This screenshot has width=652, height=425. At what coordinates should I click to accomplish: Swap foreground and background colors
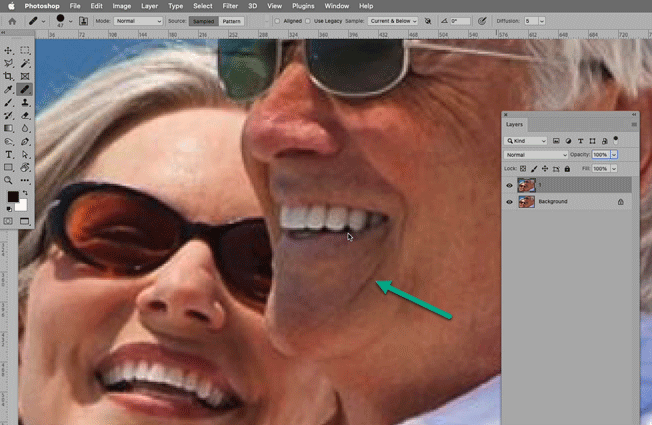25,193
